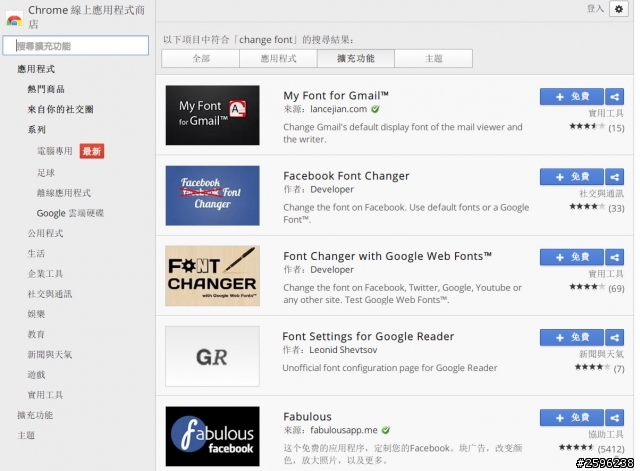The height and width of the screenshot is (471, 640).
Task: Open sidebar 擴充功能 section
Action: (35, 415)
